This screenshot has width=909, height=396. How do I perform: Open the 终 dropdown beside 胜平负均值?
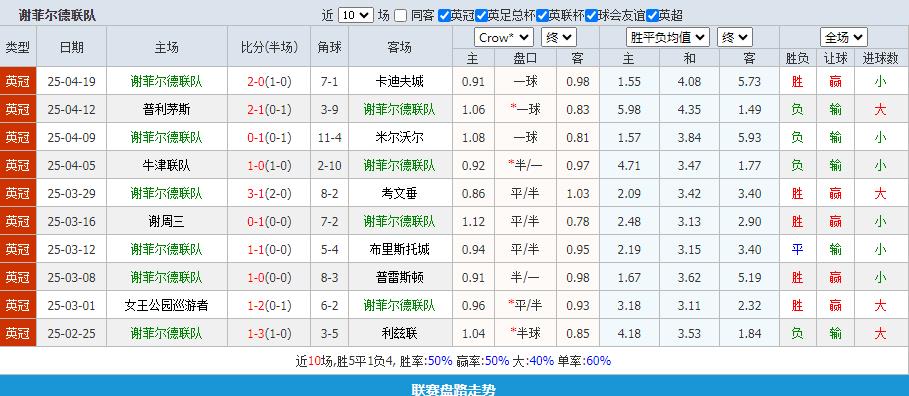tap(735, 38)
